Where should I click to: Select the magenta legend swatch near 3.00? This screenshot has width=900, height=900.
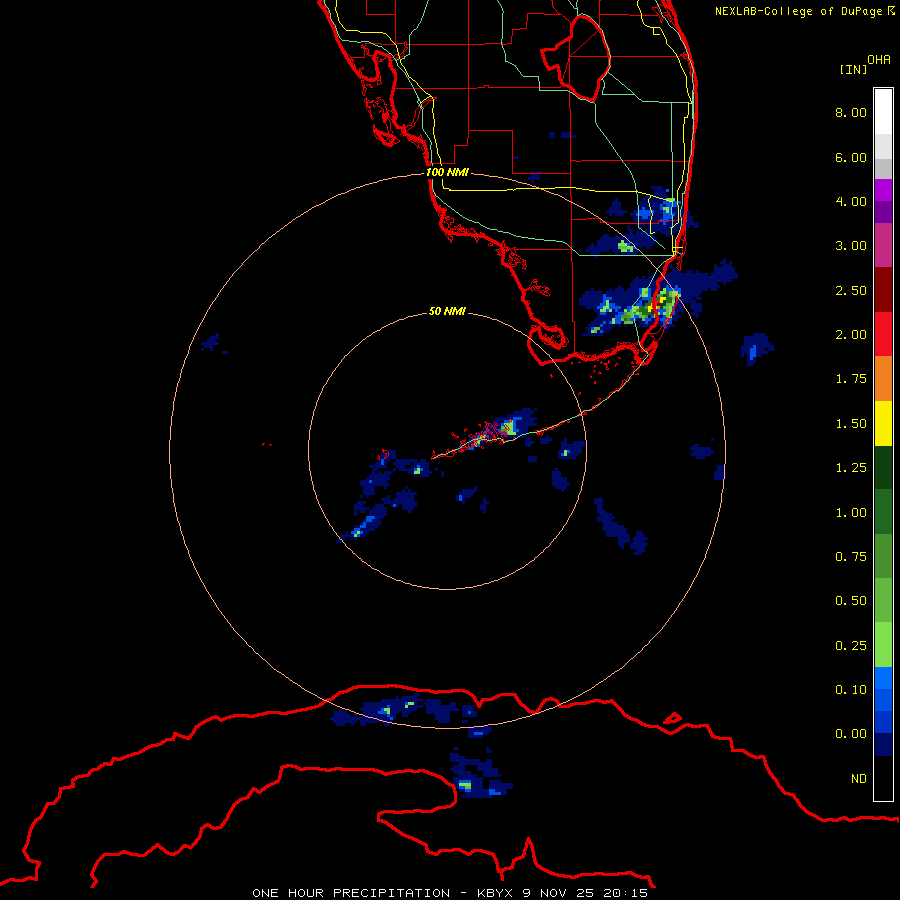tap(883, 245)
